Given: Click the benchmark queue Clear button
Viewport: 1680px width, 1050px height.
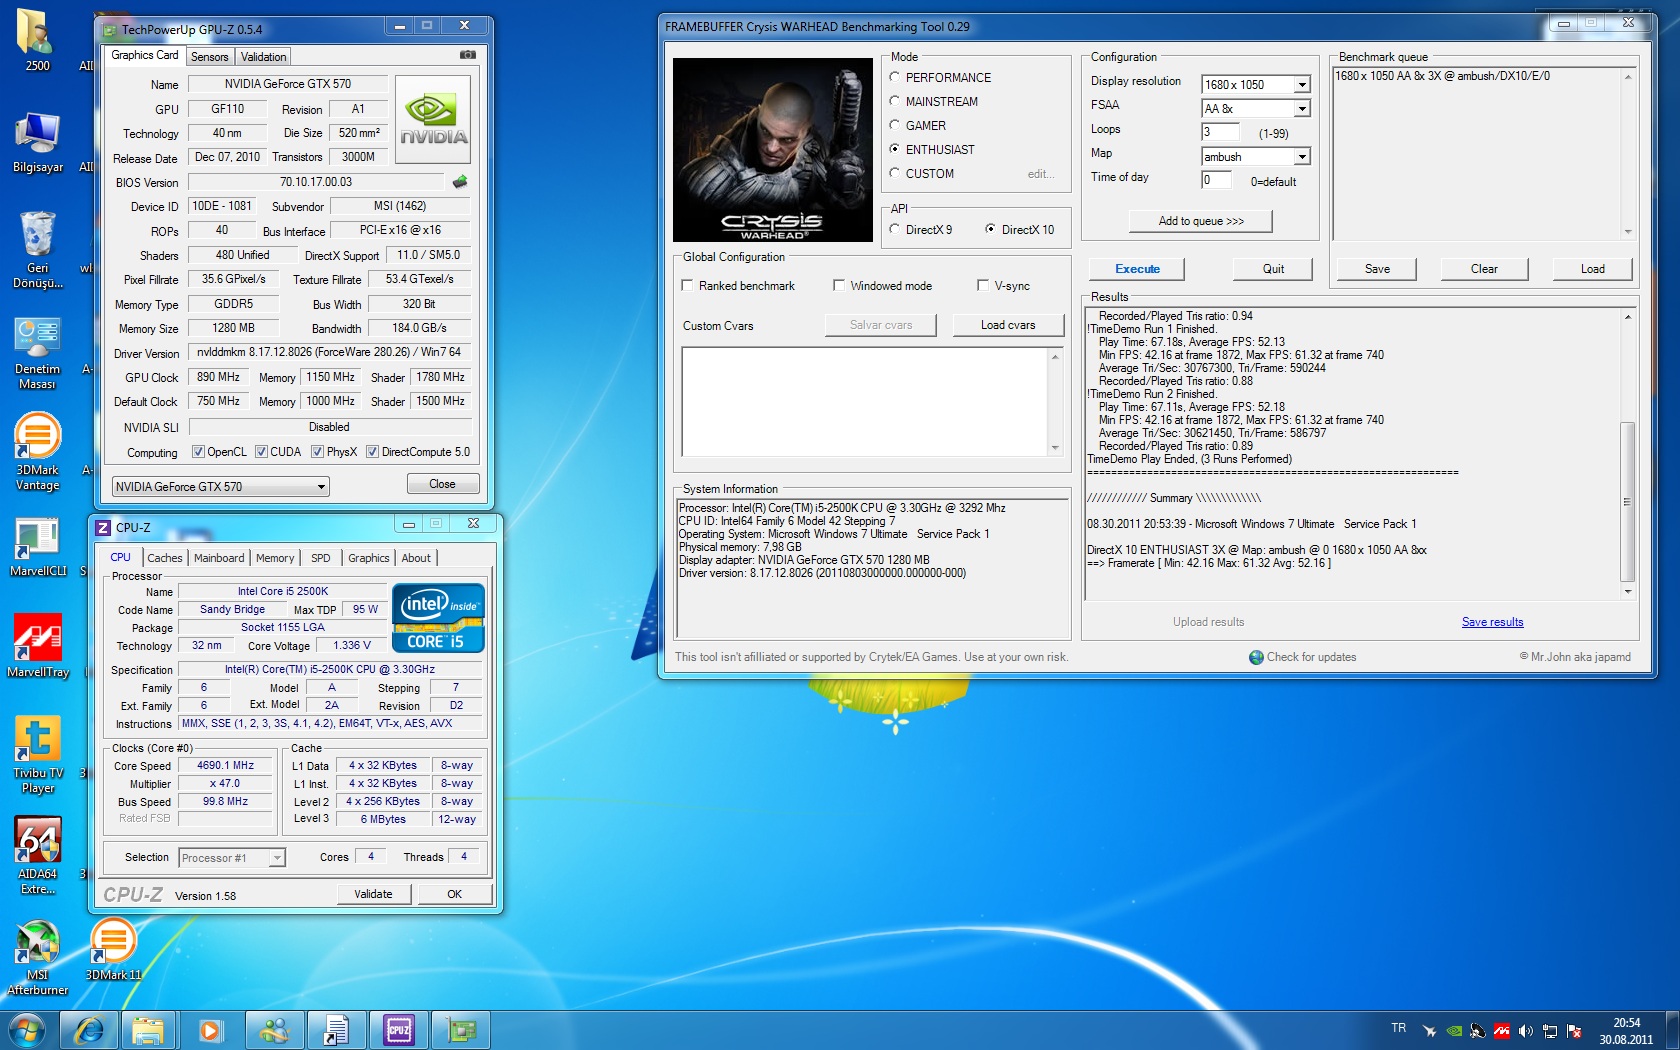Looking at the screenshot, I should coord(1484,269).
